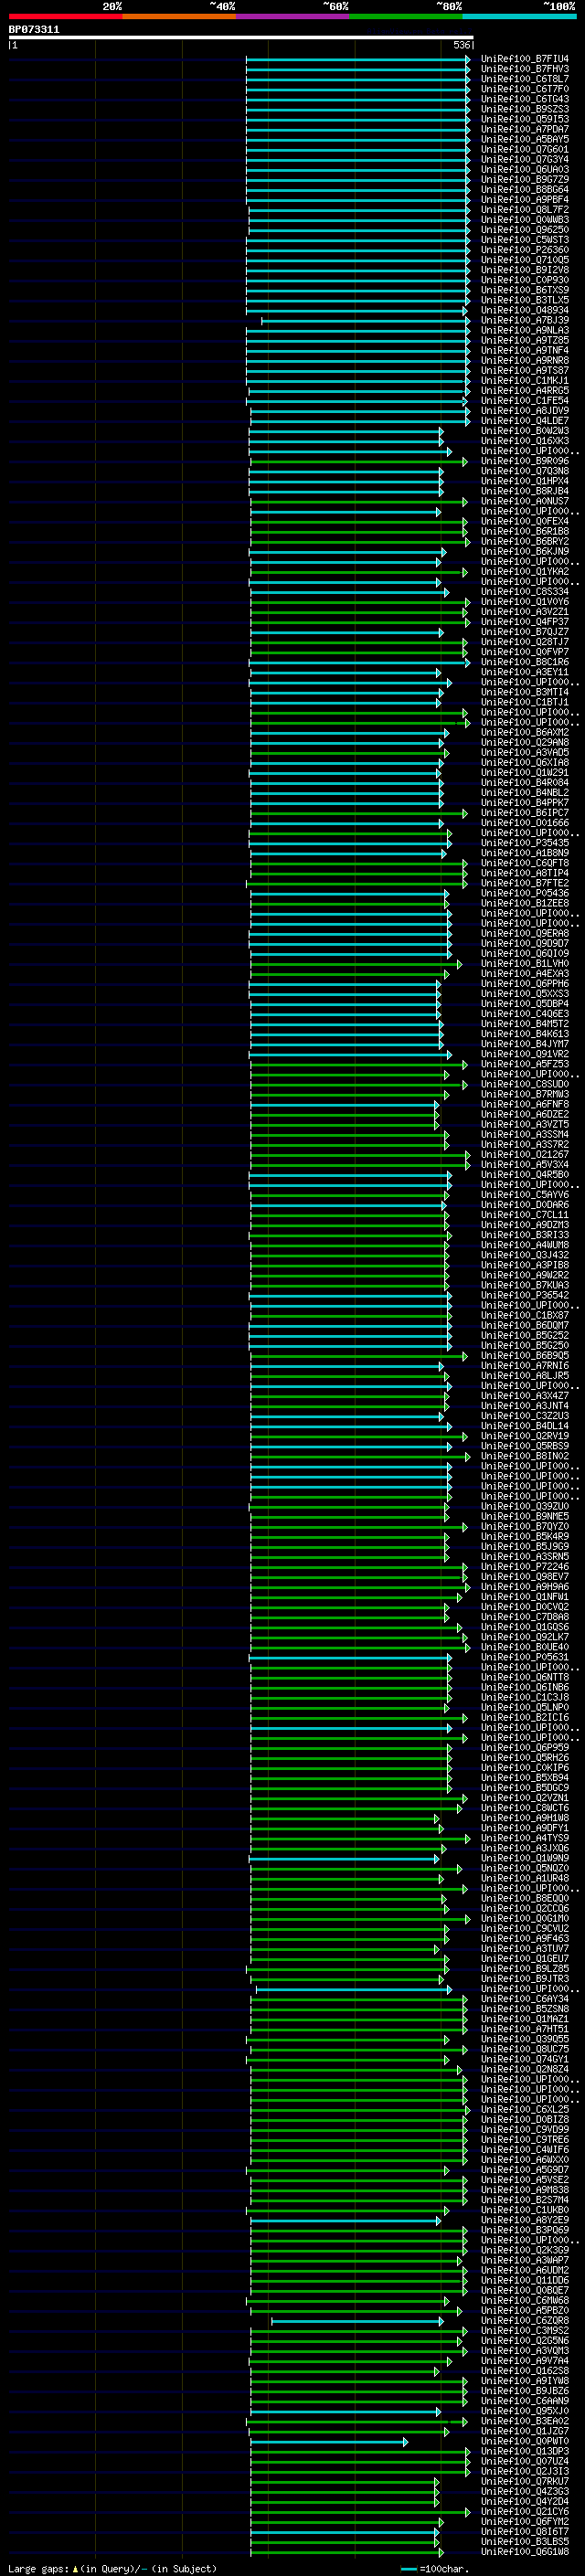This screenshot has height=2576, width=585.
Task: Select hit UniRef100_Q07UZ4
Action: (524, 2462)
